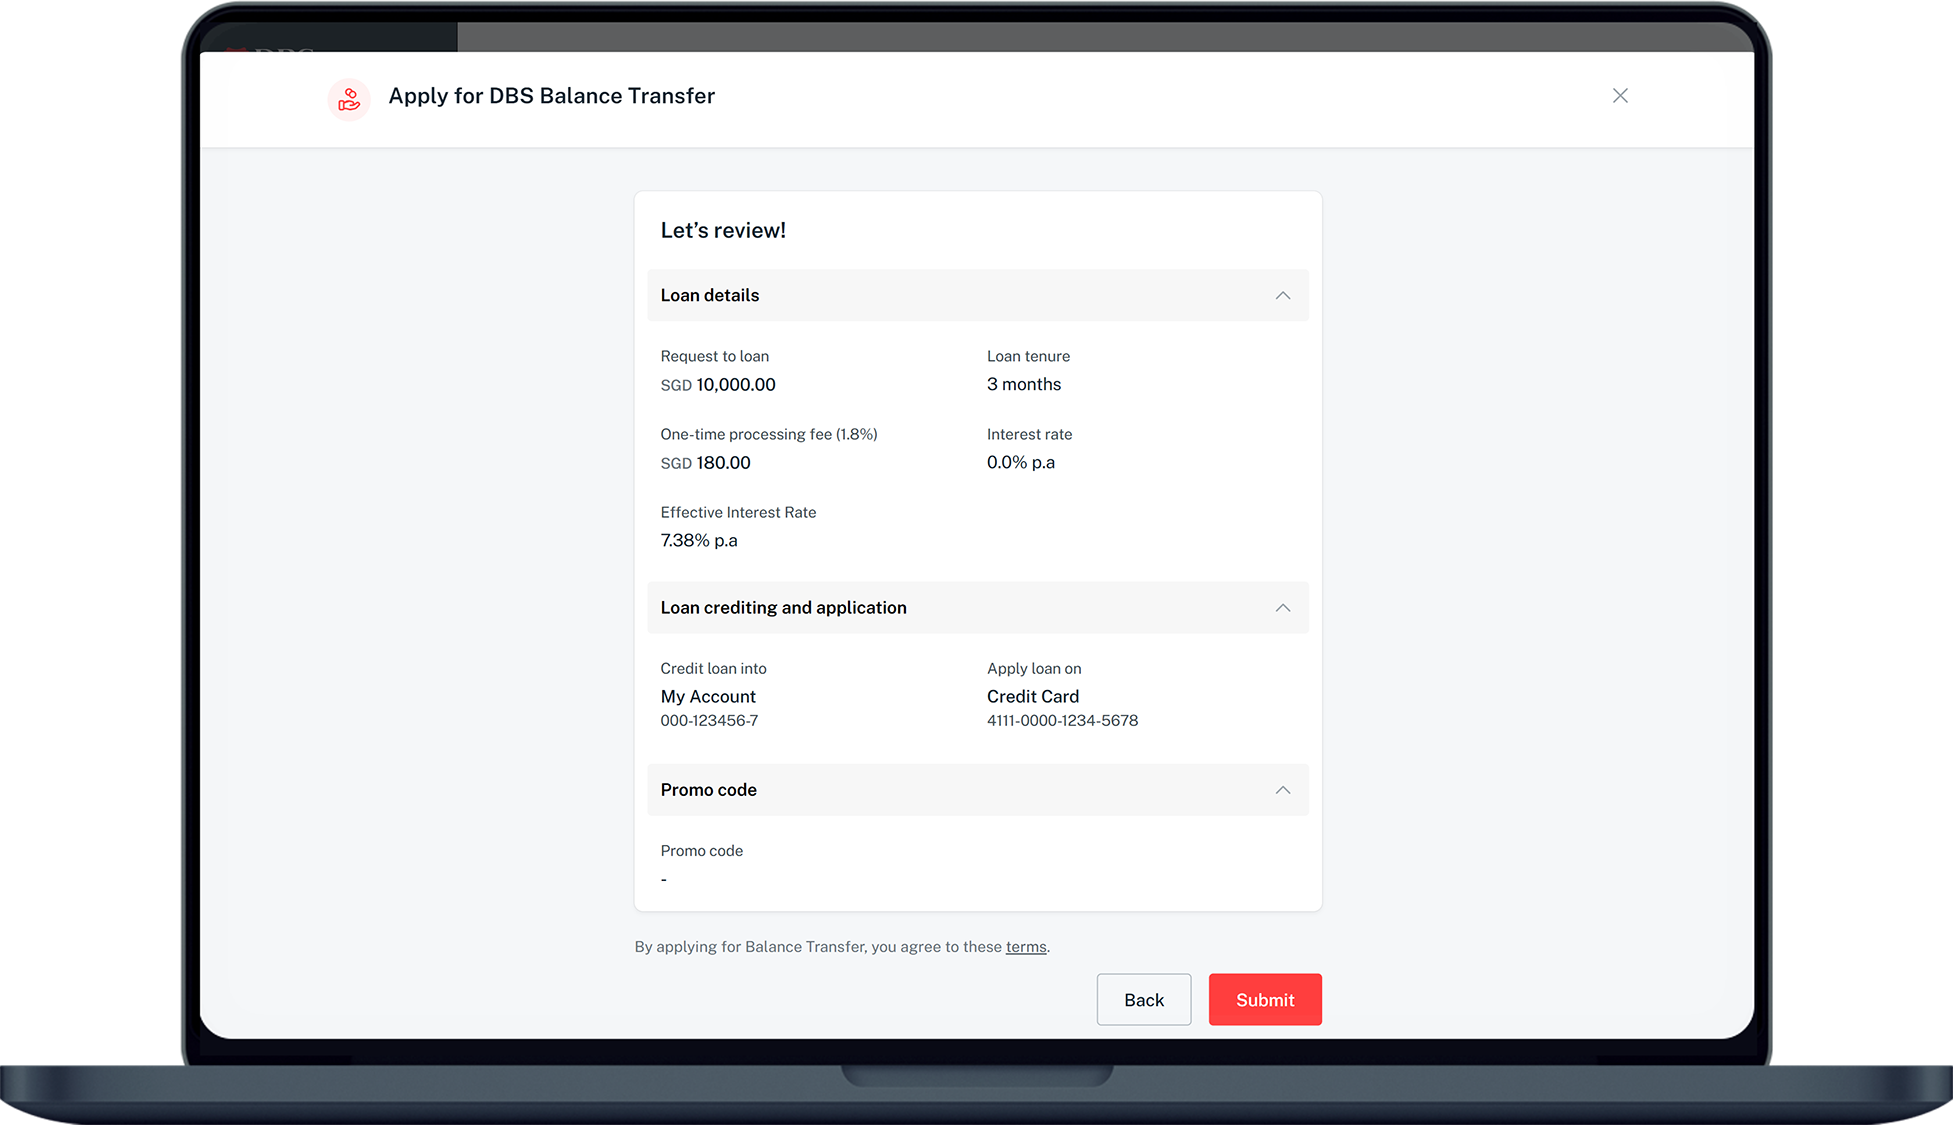The width and height of the screenshot is (1953, 1125).
Task: Click the Let's review! heading
Action: tap(723, 231)
